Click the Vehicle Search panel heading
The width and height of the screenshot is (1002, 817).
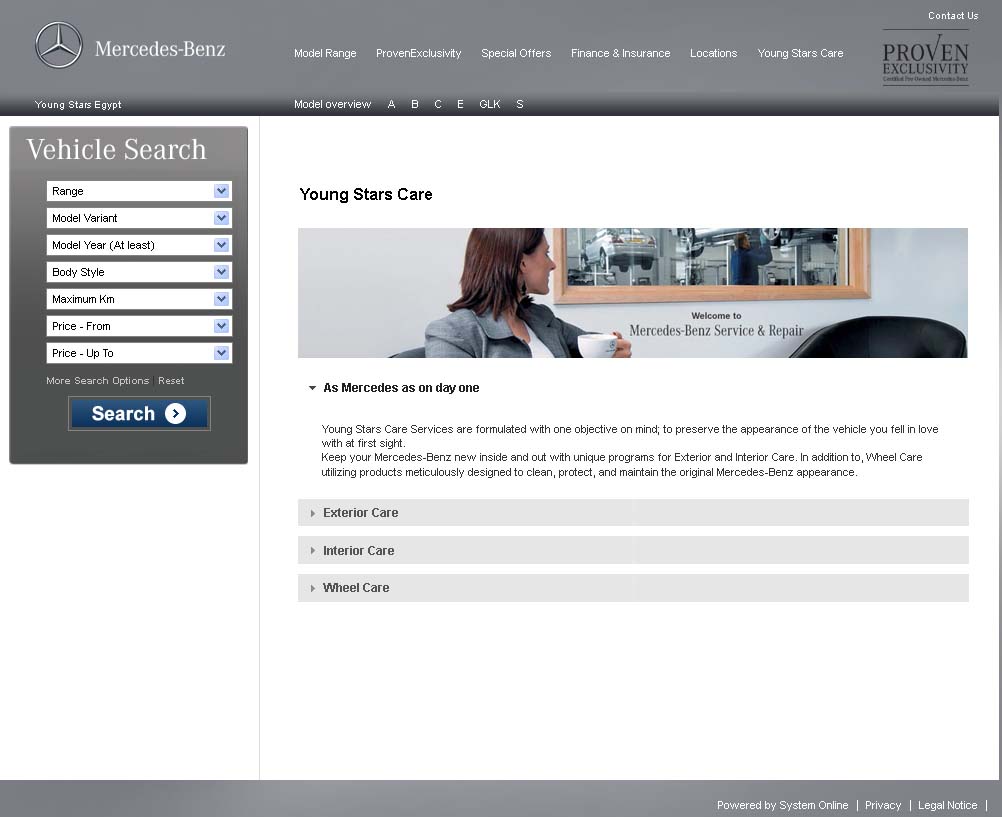click(x=116, y=150)
